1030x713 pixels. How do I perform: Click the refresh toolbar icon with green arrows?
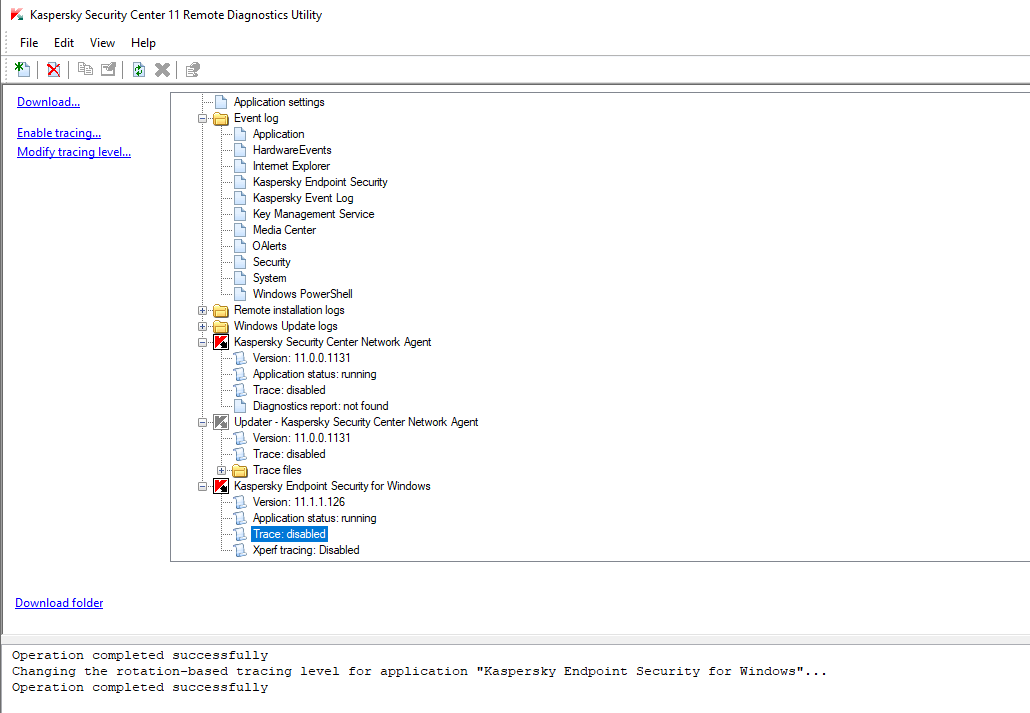(139, 69)
